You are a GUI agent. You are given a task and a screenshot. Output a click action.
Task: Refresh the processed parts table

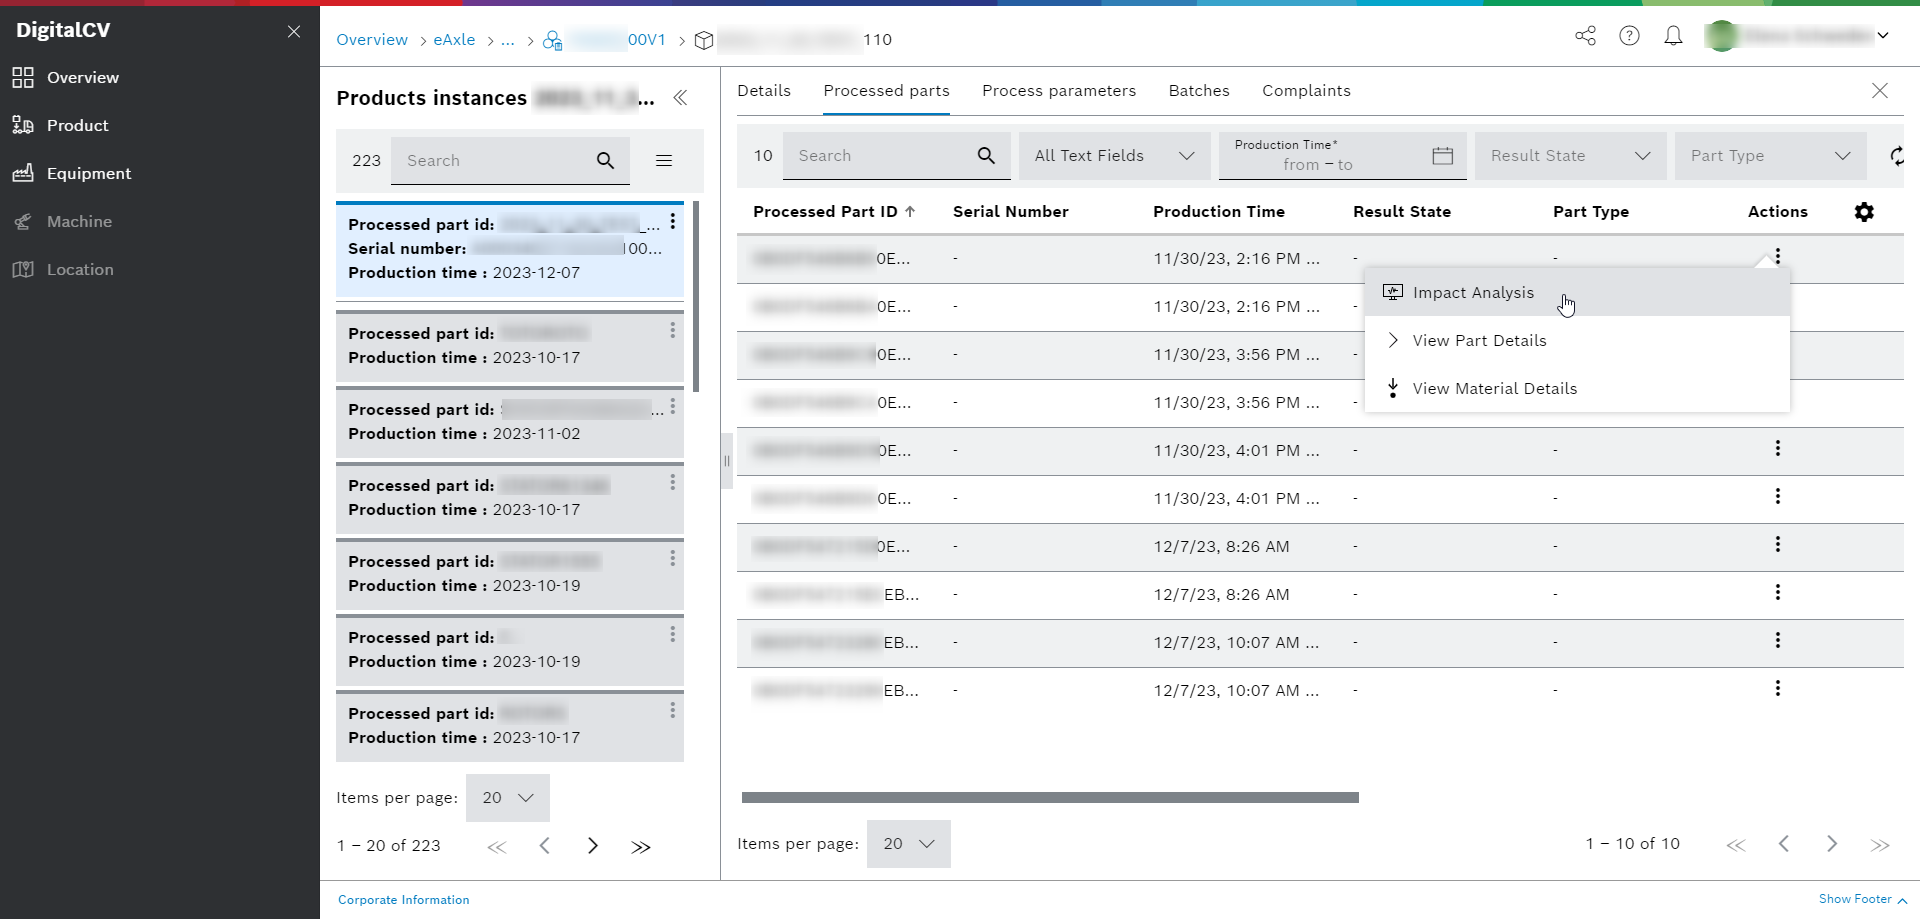[x=1896, y=156]
